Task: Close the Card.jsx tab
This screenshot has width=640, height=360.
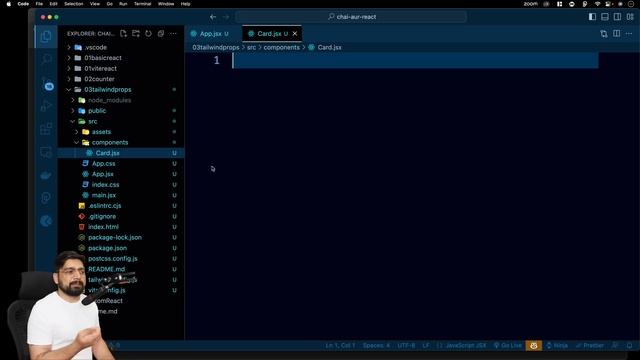Action: pyautogui.click(x=295, y=33)
